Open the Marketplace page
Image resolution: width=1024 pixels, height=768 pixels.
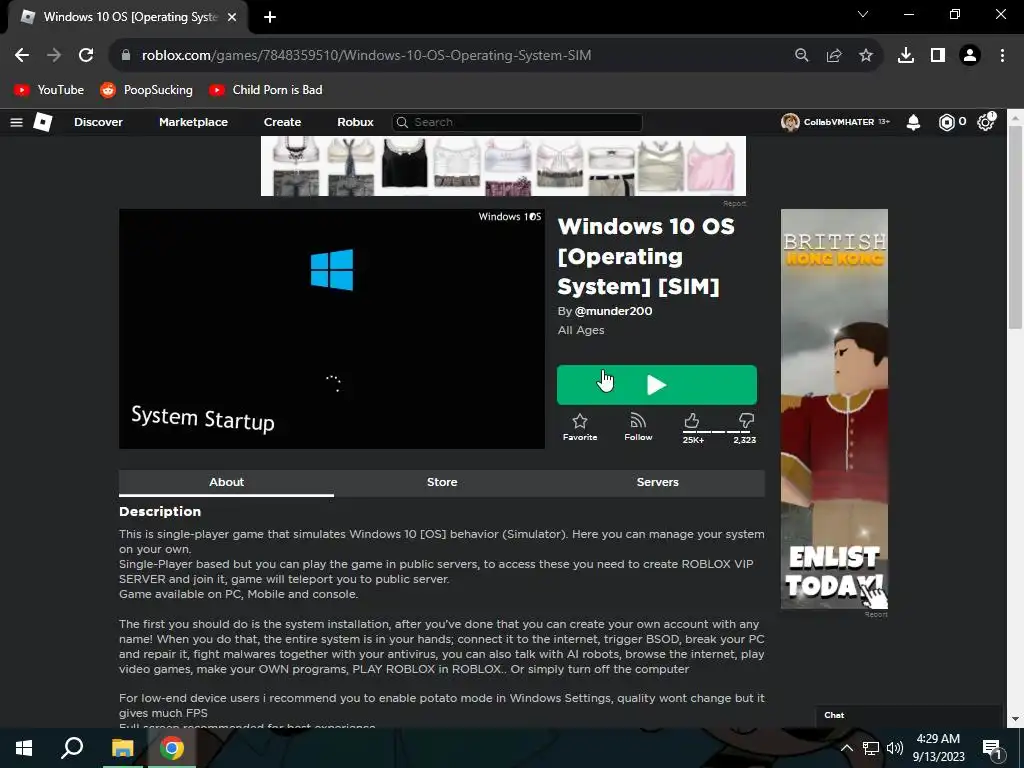coord(193,122)
